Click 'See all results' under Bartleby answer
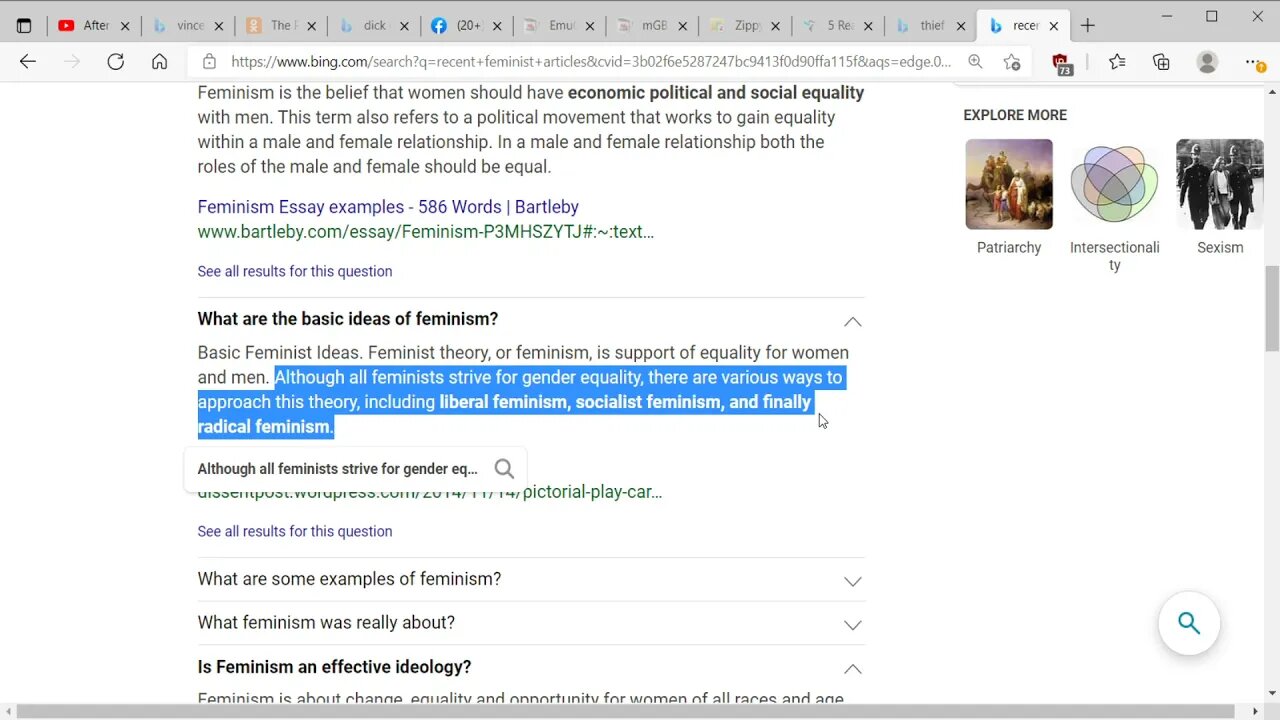The height and width of the screenshot is (720, 1280). 295,271
